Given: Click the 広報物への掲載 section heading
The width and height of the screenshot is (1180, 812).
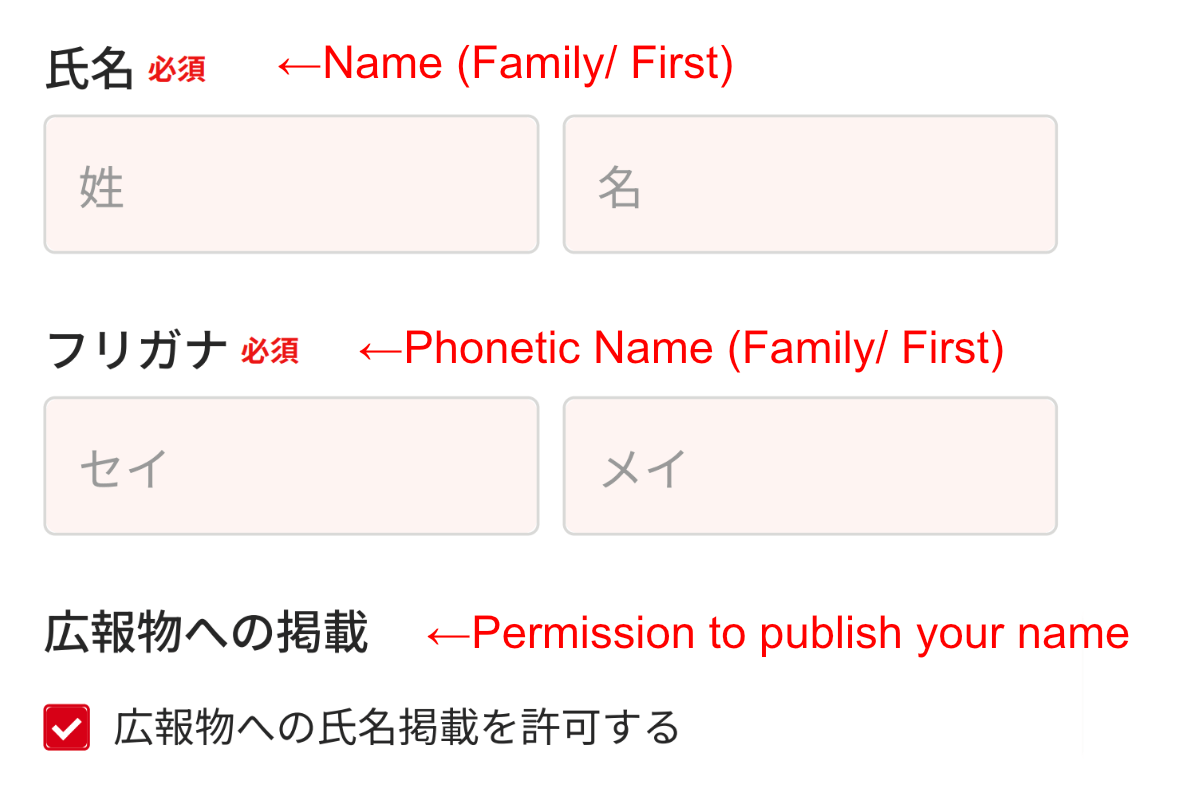Looking at the screenshot, I should pos(206,634).
